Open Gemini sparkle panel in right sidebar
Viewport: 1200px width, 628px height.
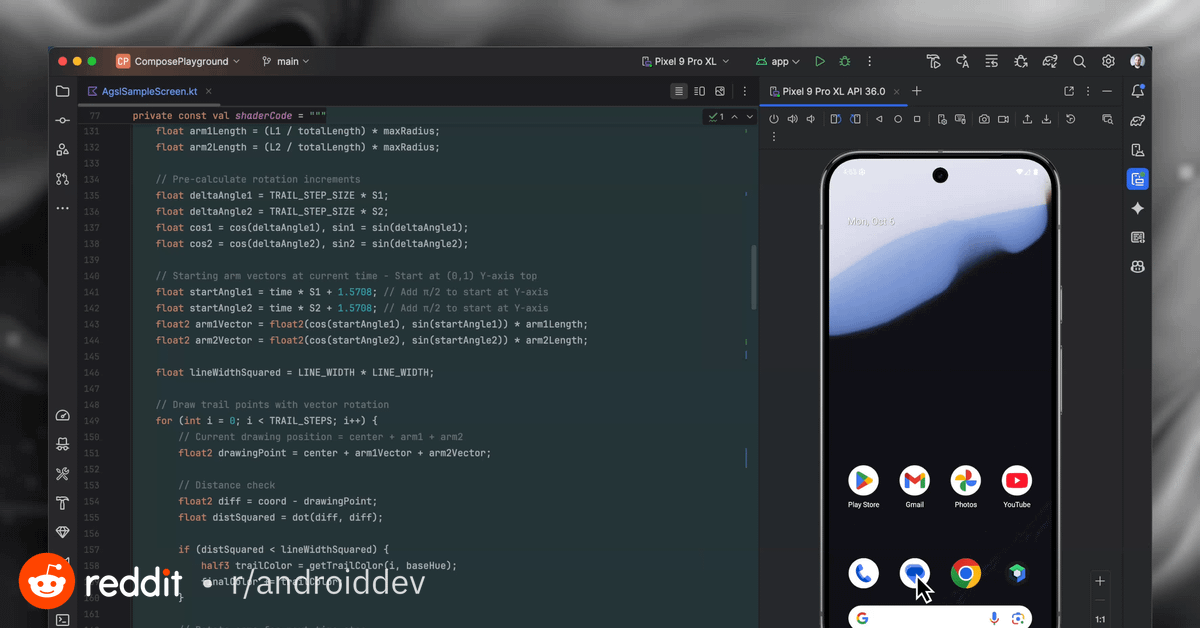click(1137, 209)
